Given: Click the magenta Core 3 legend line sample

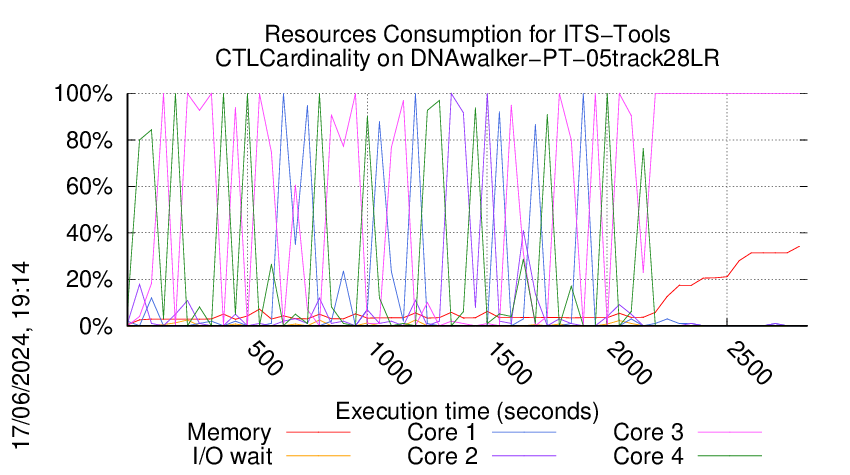Looking at the screenshot, I should pyautogui.click(x=730, y=433).
